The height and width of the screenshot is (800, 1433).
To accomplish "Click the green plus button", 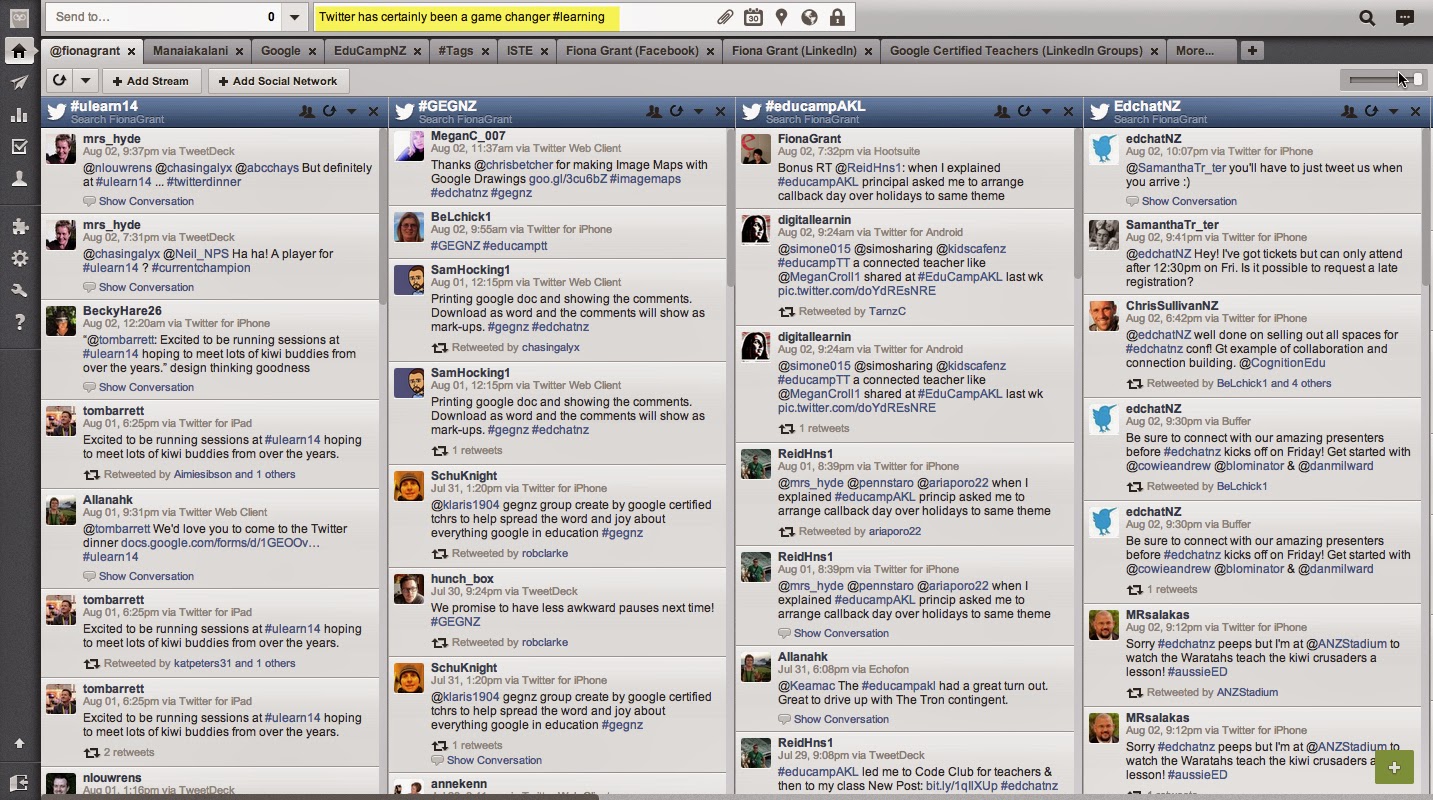I will (x=1394, y=768).
